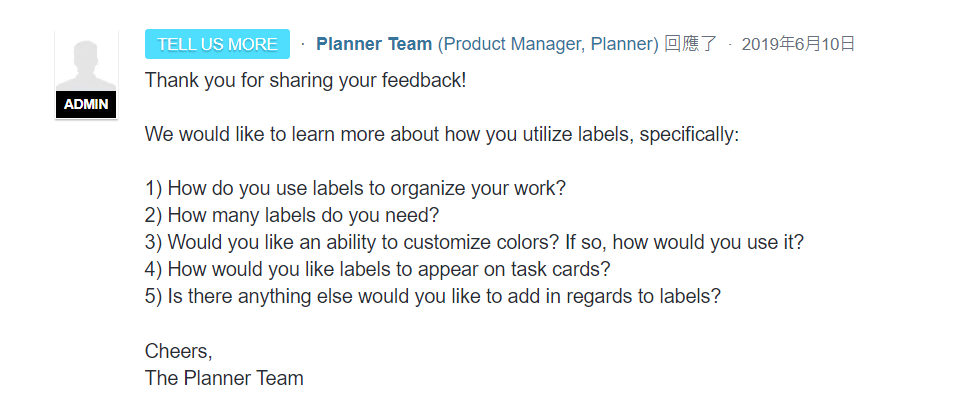Click the separator dot before Planner Team

[303, 45]
